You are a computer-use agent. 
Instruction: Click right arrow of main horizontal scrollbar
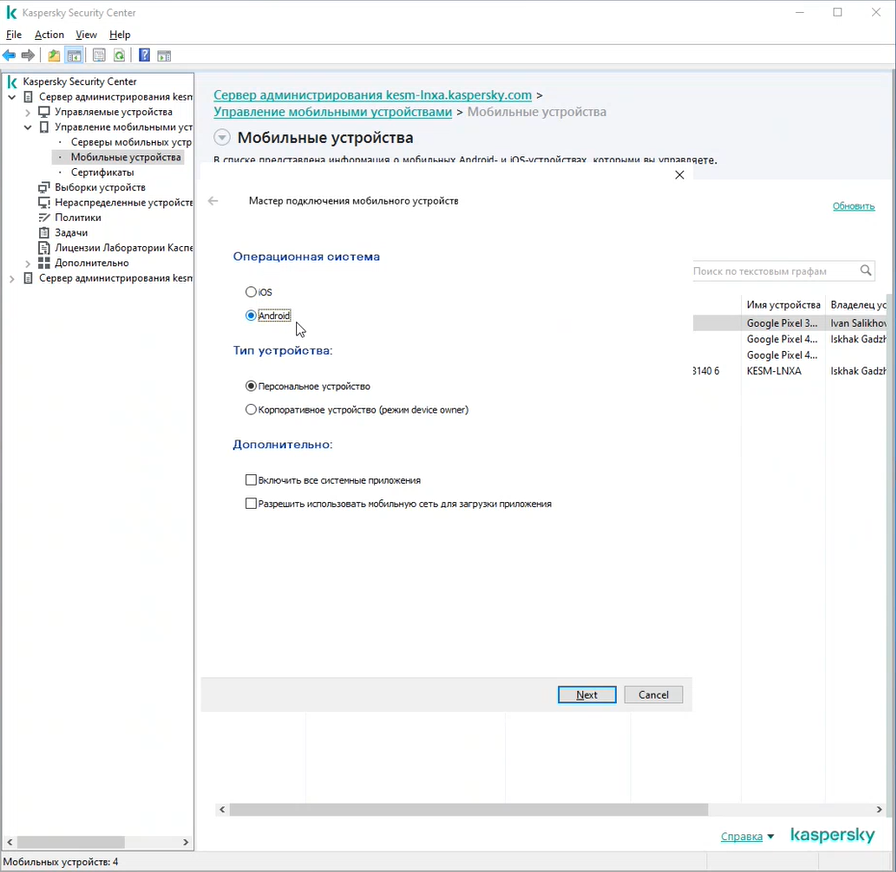pyautogui.click(x=879, y=810)
